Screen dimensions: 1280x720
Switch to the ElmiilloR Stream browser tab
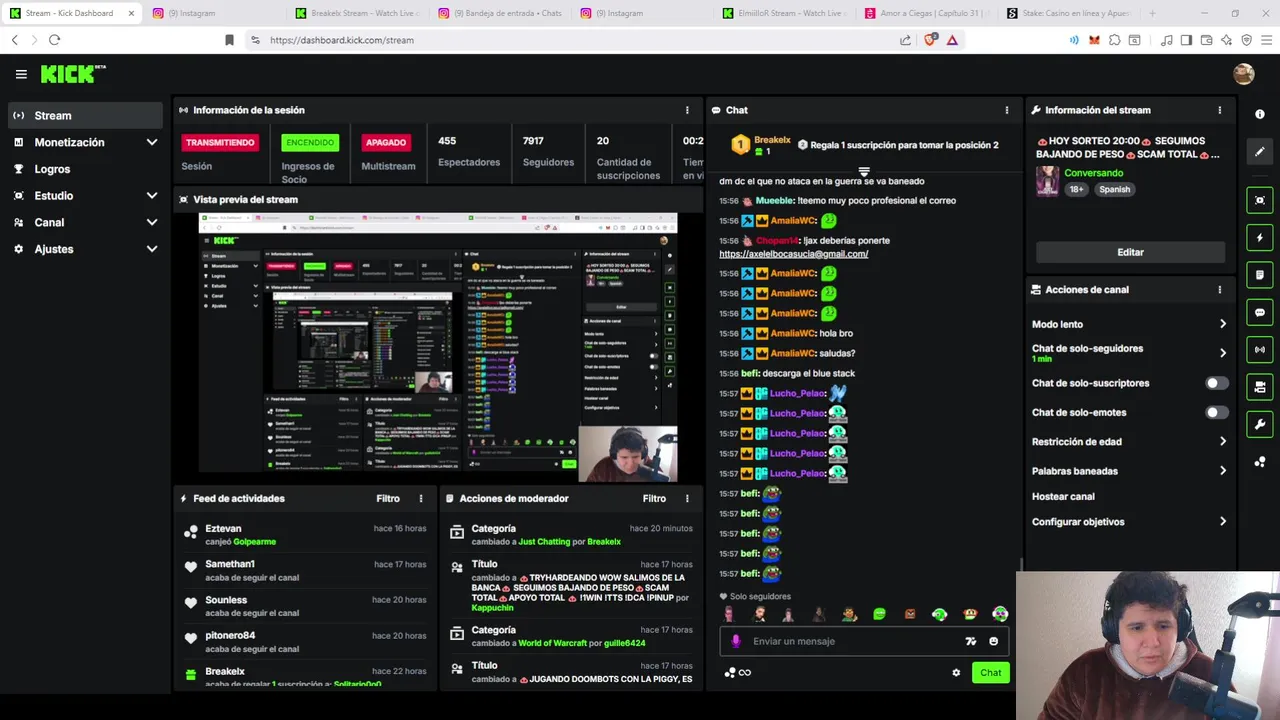(x=786, y=13)
